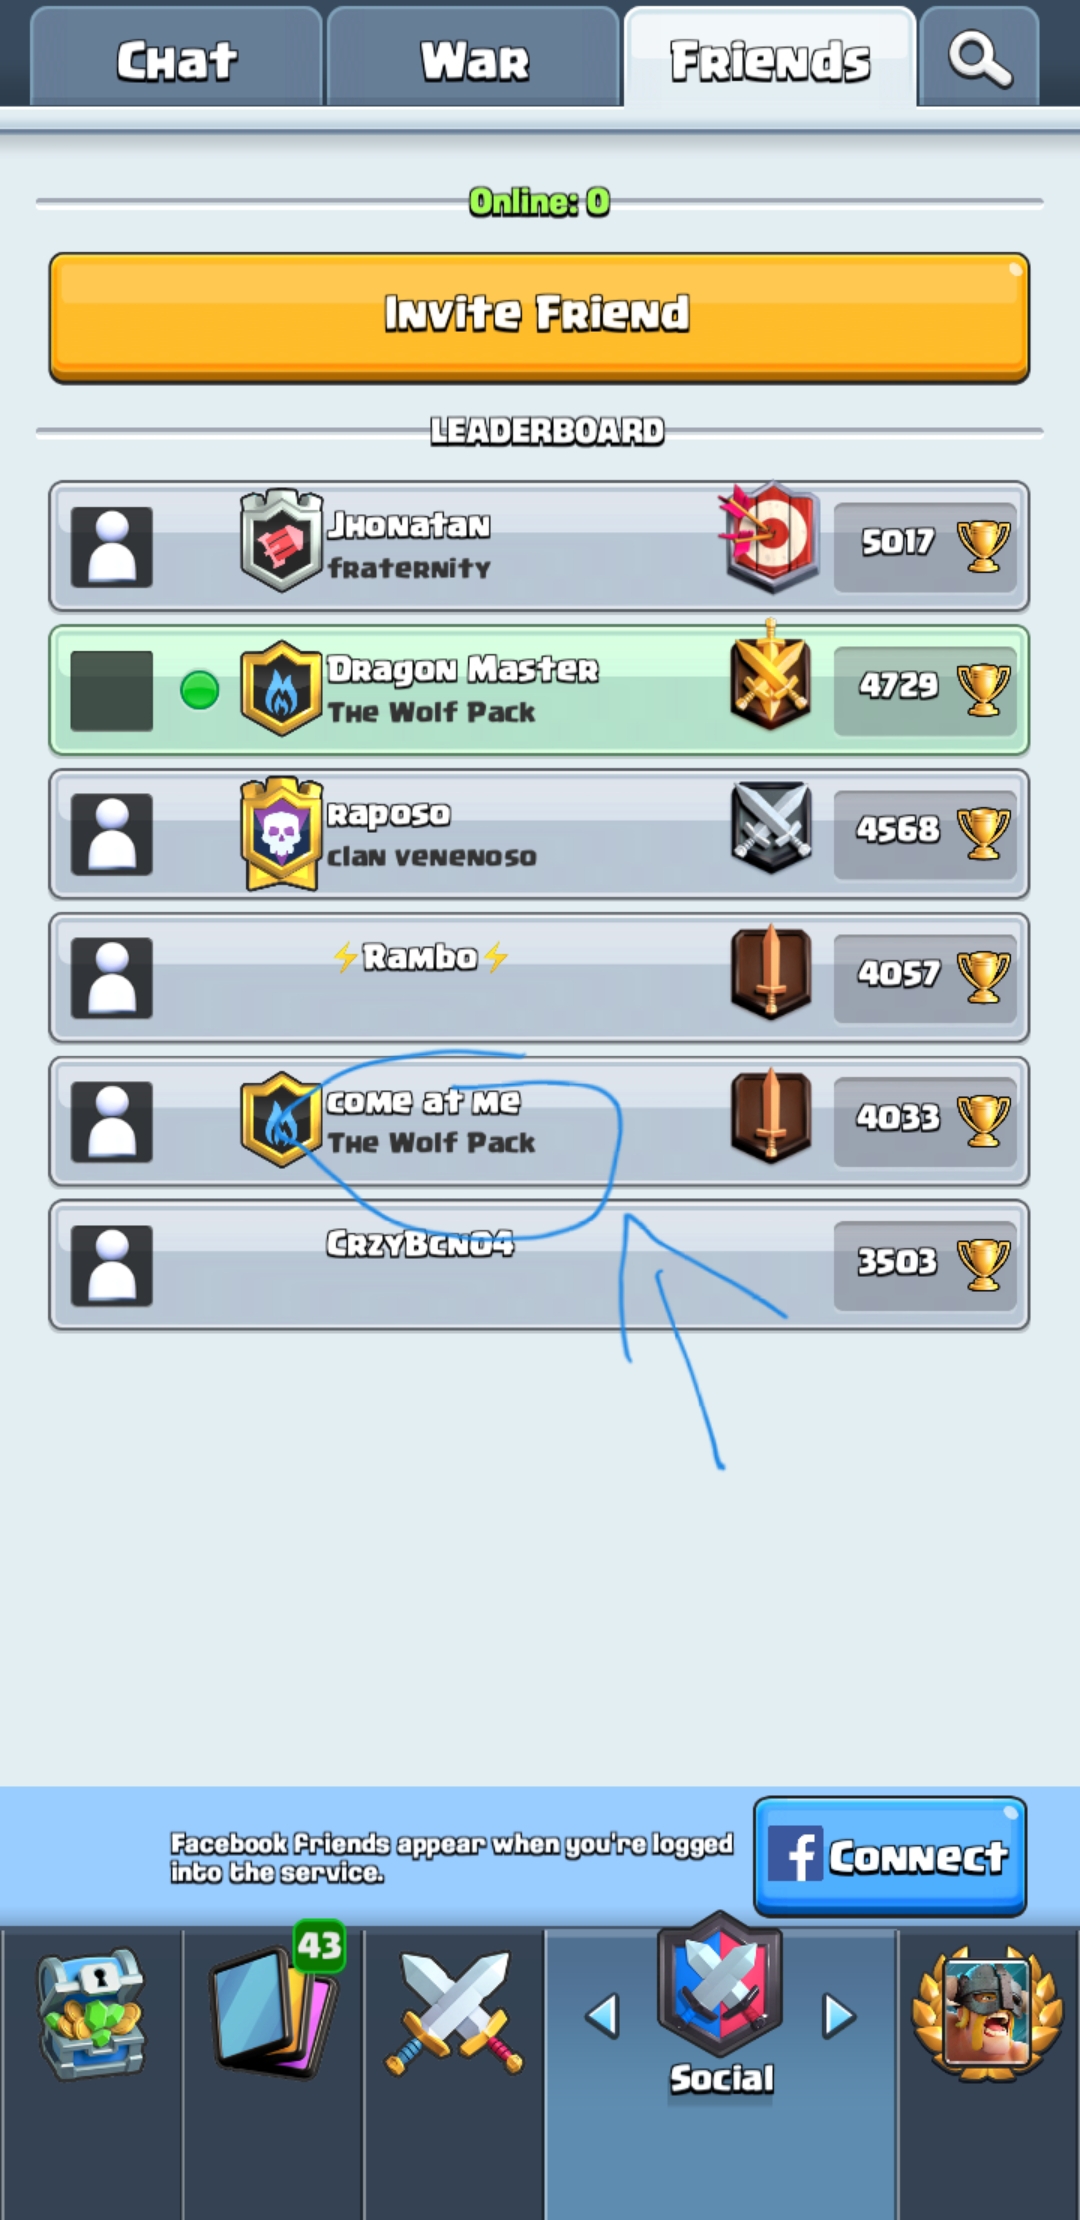The width and height of the screenshot is (1080, 2220).
Task: Tap Rambo's avatar placeholder
Action: [x=112, y=978]
